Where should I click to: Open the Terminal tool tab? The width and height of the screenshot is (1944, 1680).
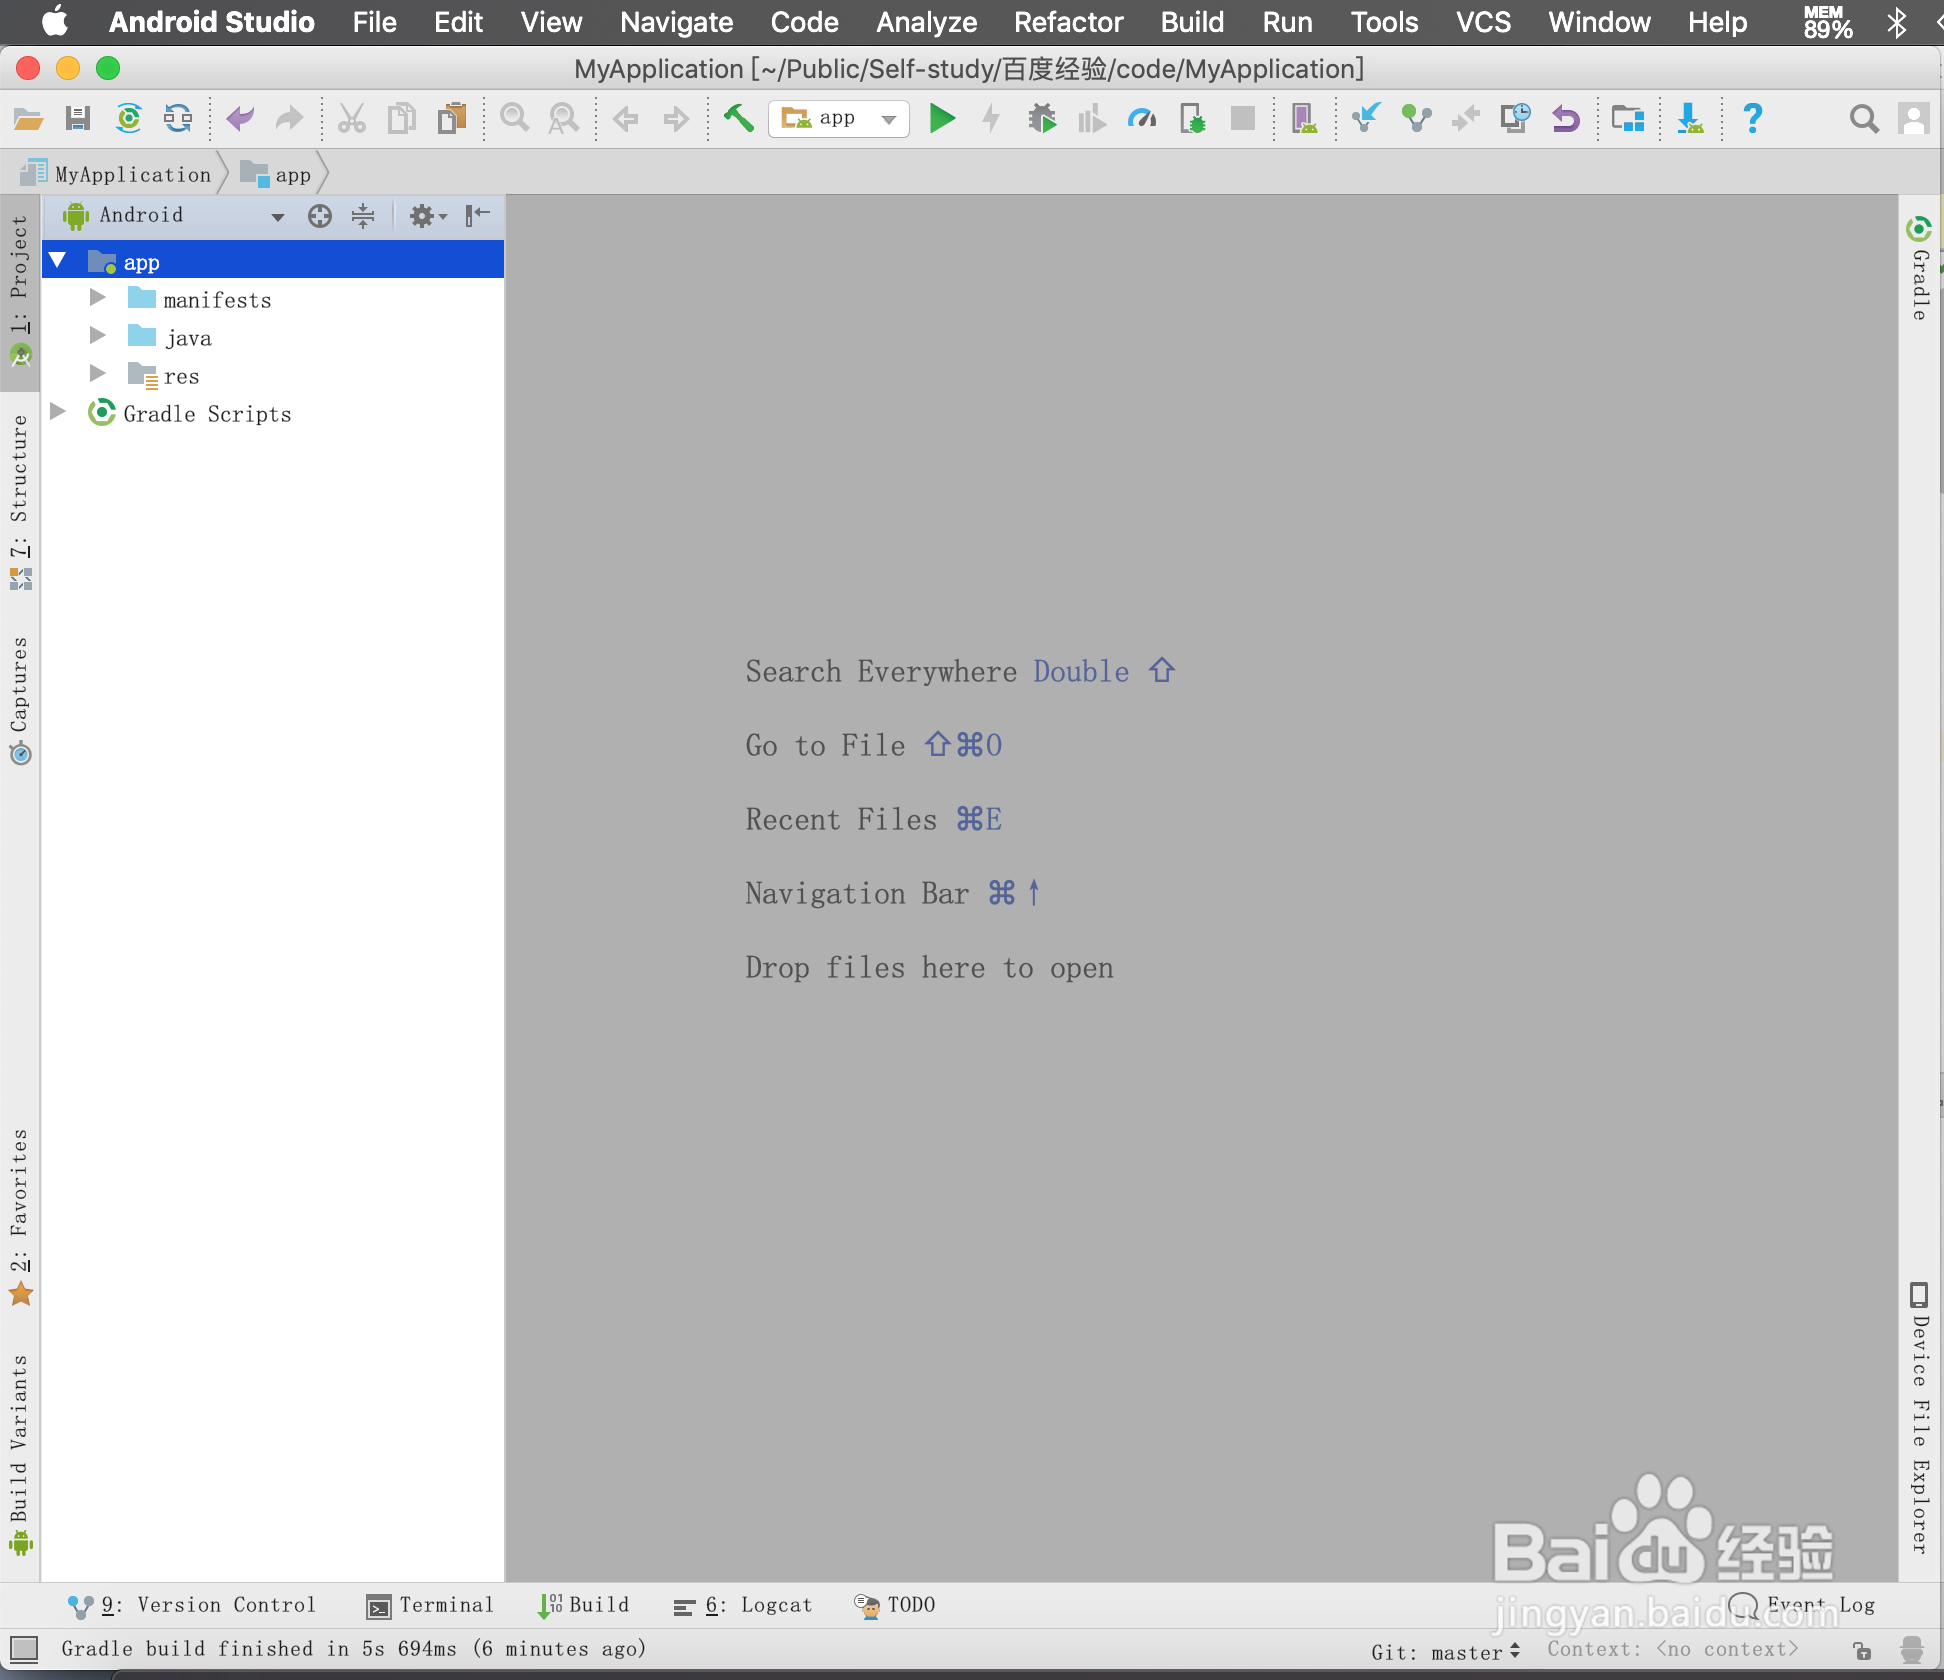[x=430, y=1605]
